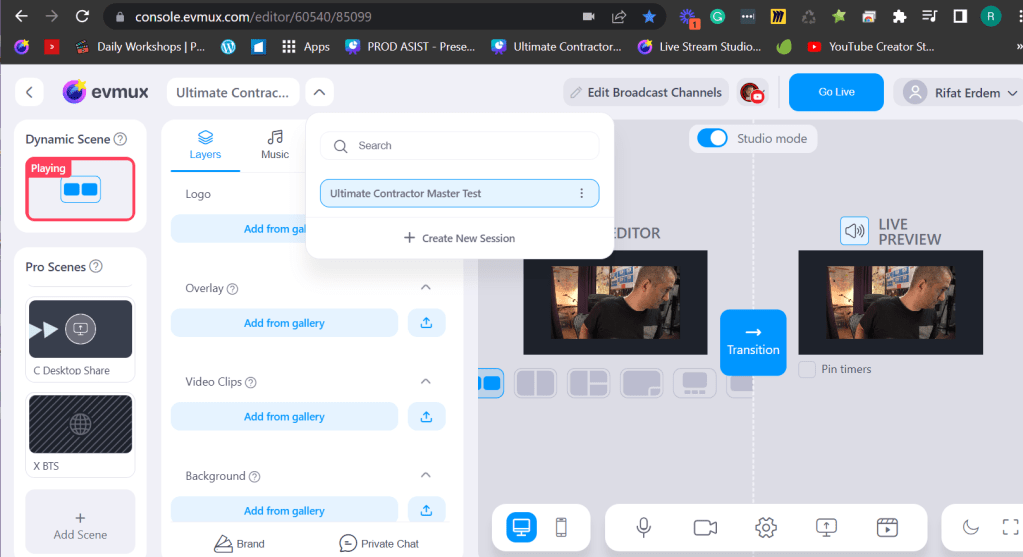Viewport: 1023px width, 557px height.
Task: Click Dynamic Scene help icon
Action: (120, 139)
